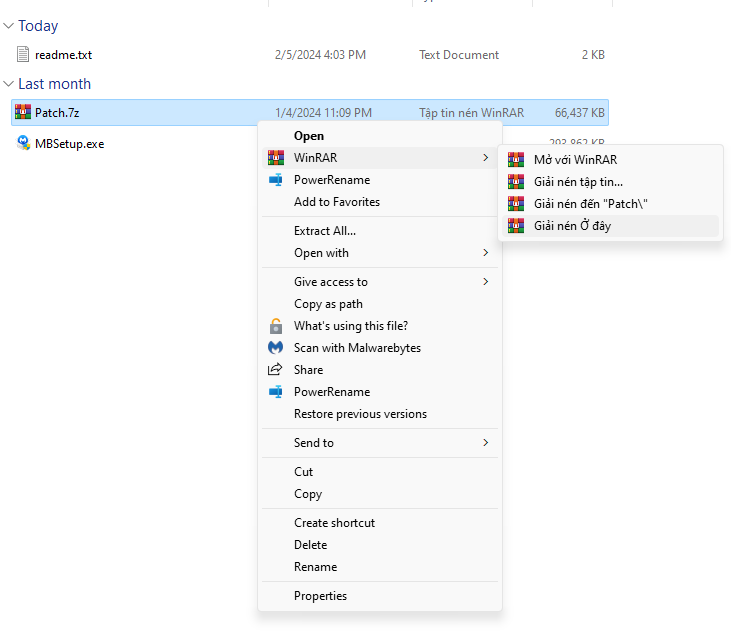Click the Malwarebytes icon in context menu

(x=276, y=348)
